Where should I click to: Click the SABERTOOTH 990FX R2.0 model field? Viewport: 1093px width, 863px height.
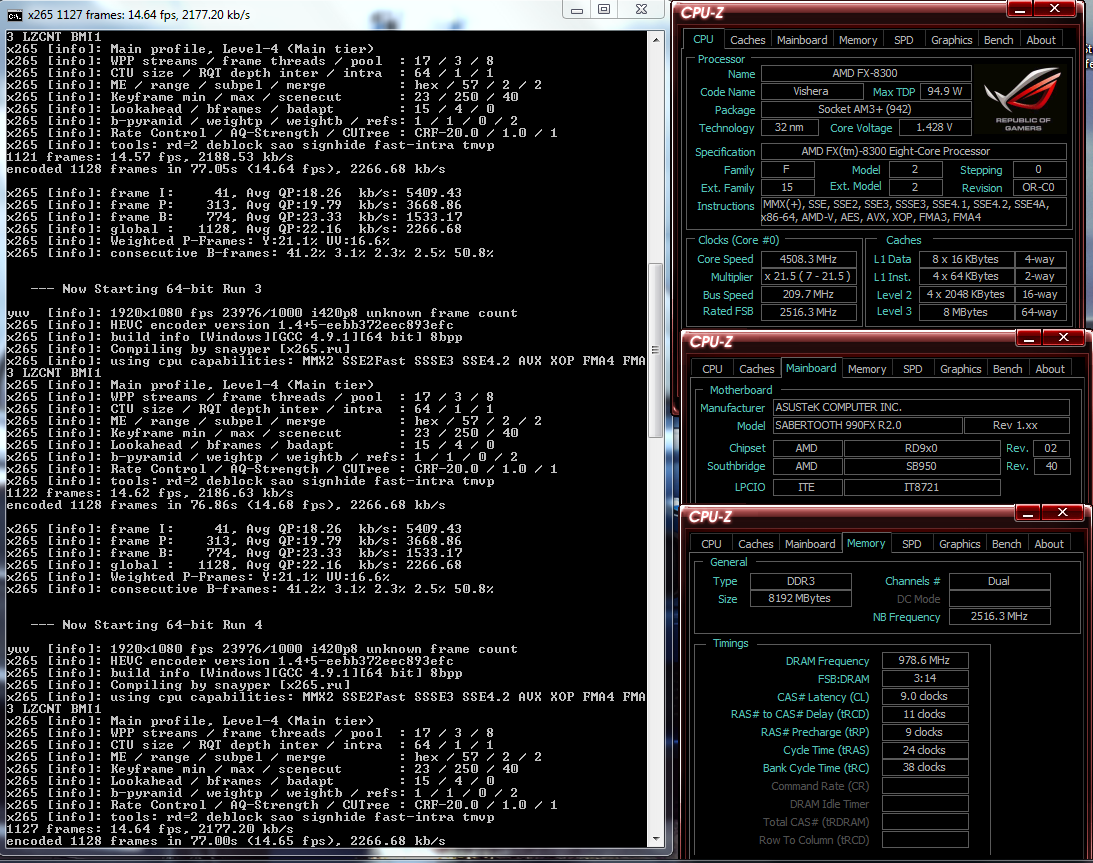point(867,425)
